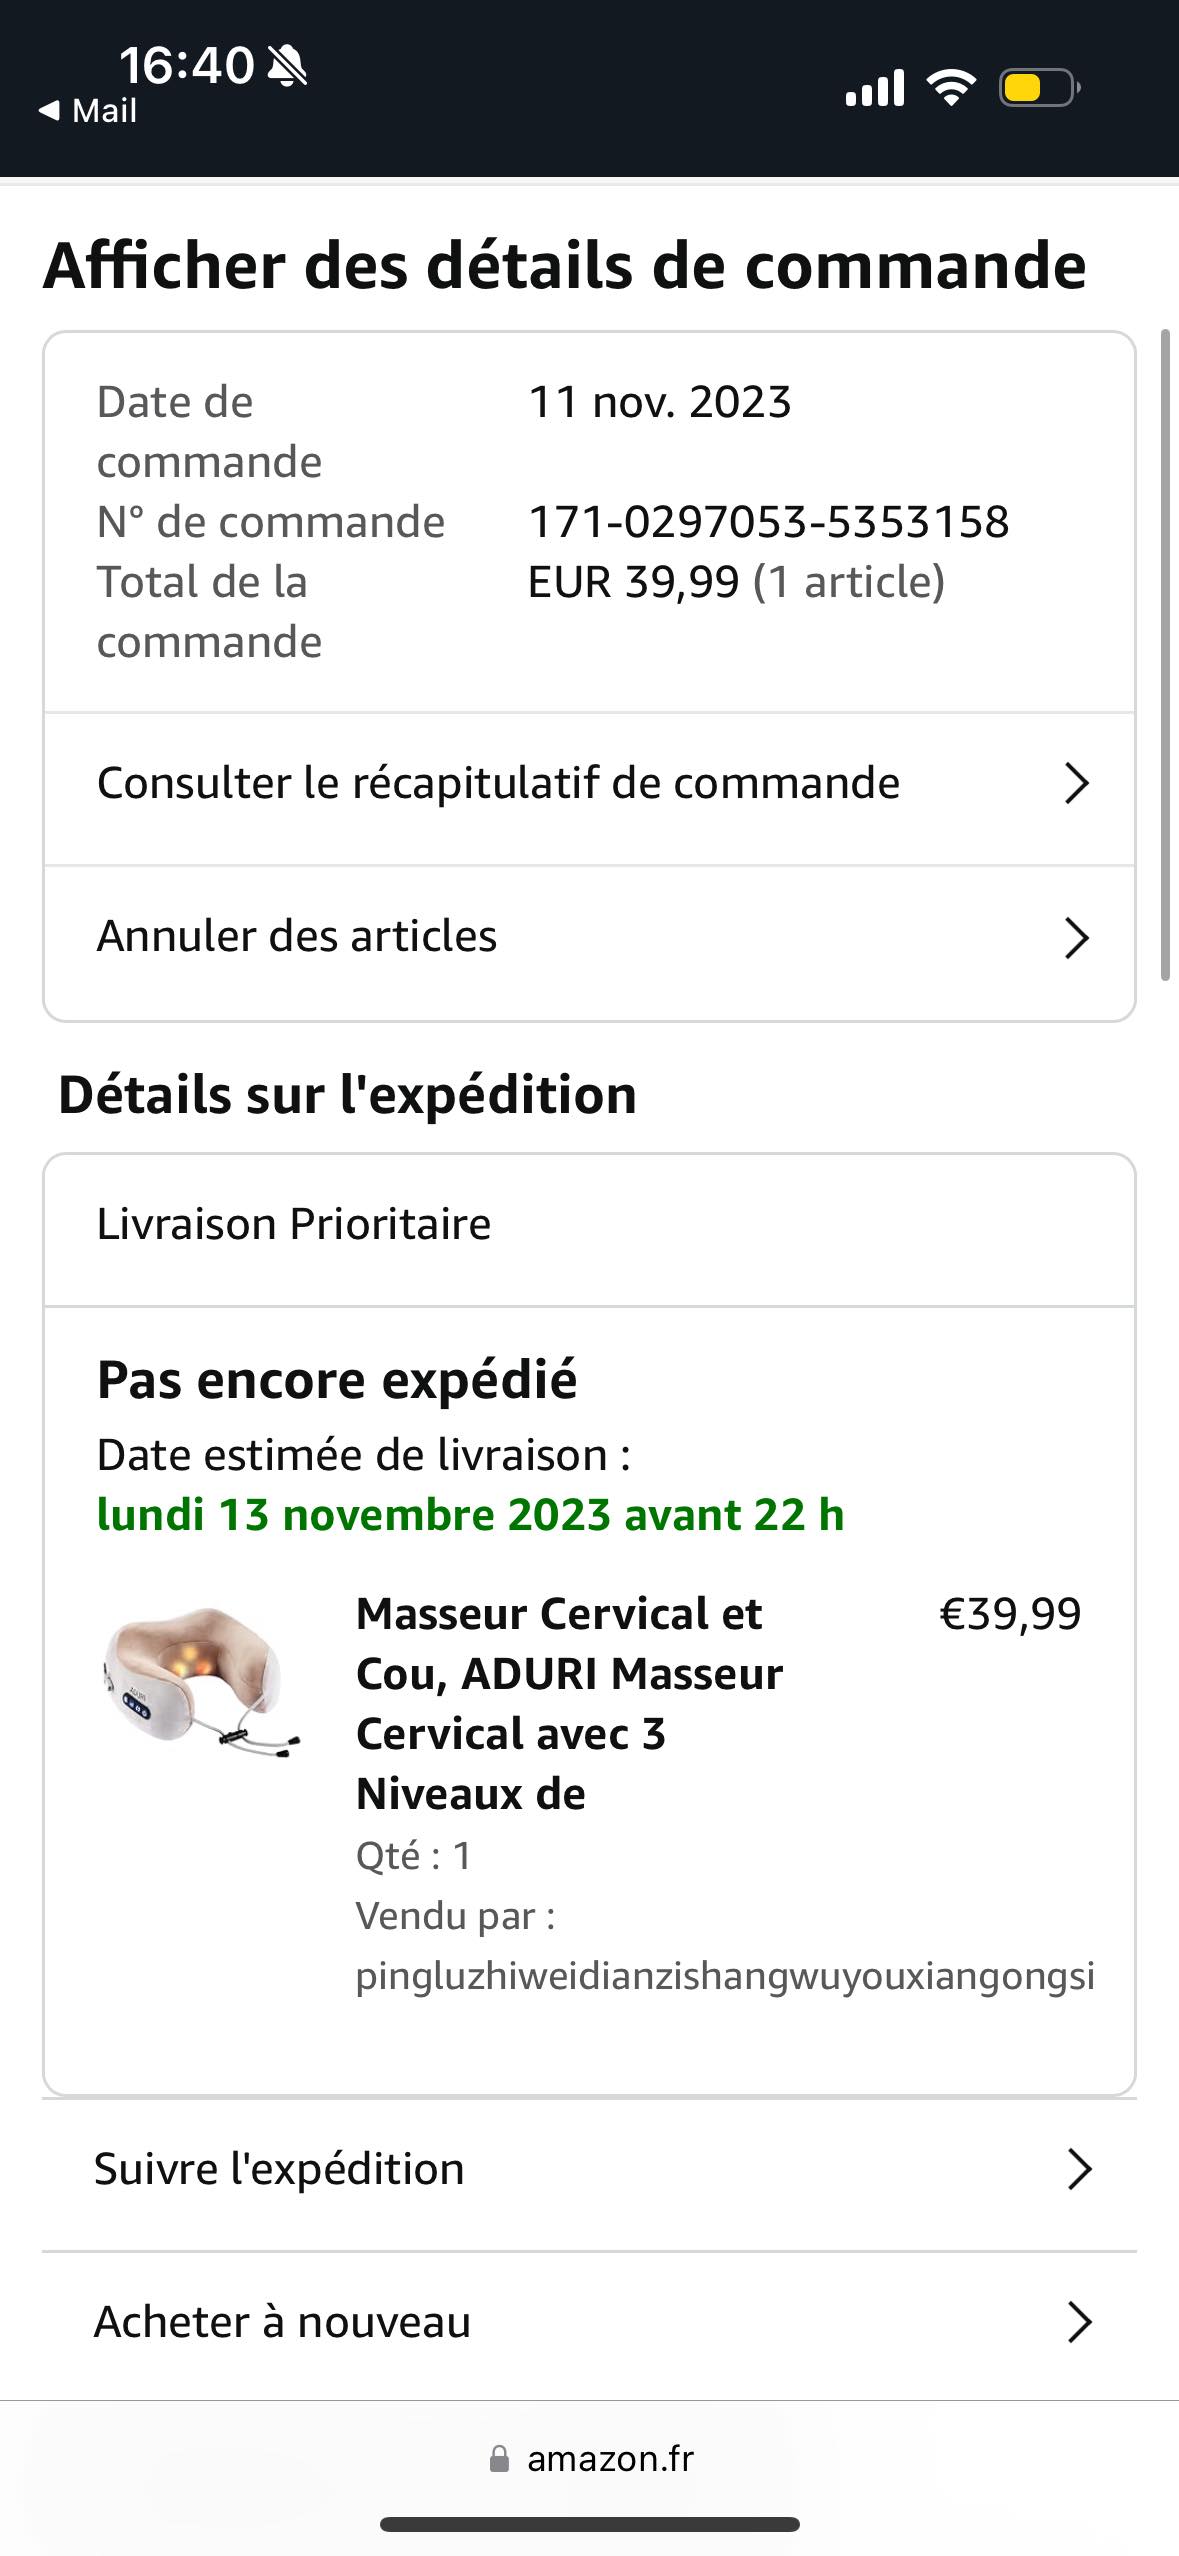Tap chevron beside Acheter à nouveau
This screenshot has width=1179, height=2556.
pos(1079,2322)
